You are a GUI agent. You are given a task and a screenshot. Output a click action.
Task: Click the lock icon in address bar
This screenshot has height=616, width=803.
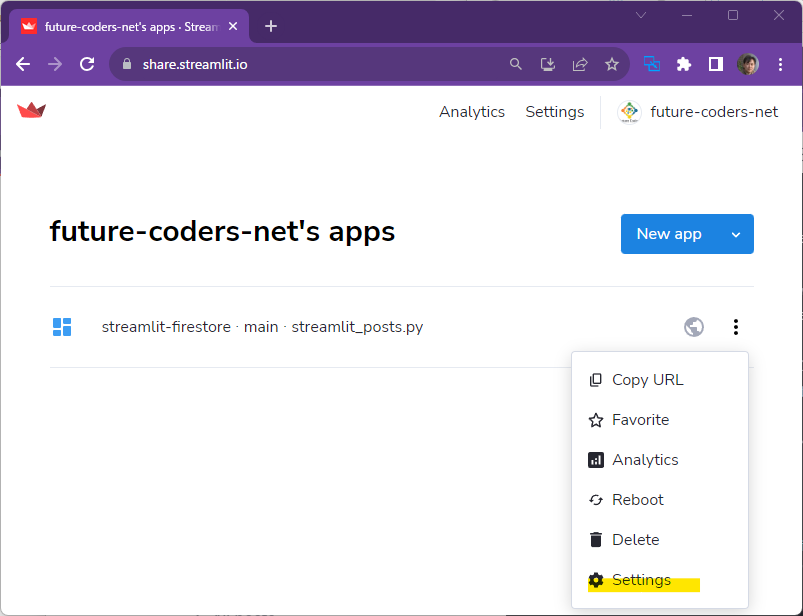point(127,64)
